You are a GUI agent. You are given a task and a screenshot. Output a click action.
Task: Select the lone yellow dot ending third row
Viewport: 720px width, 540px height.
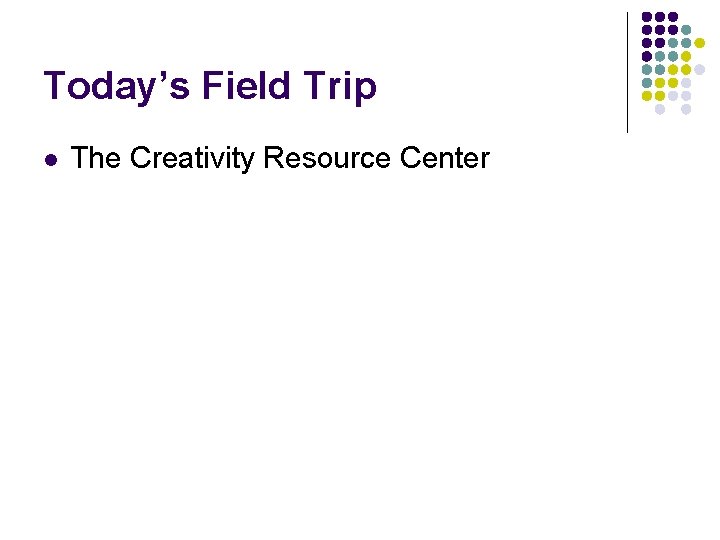(x=699, y=43)
